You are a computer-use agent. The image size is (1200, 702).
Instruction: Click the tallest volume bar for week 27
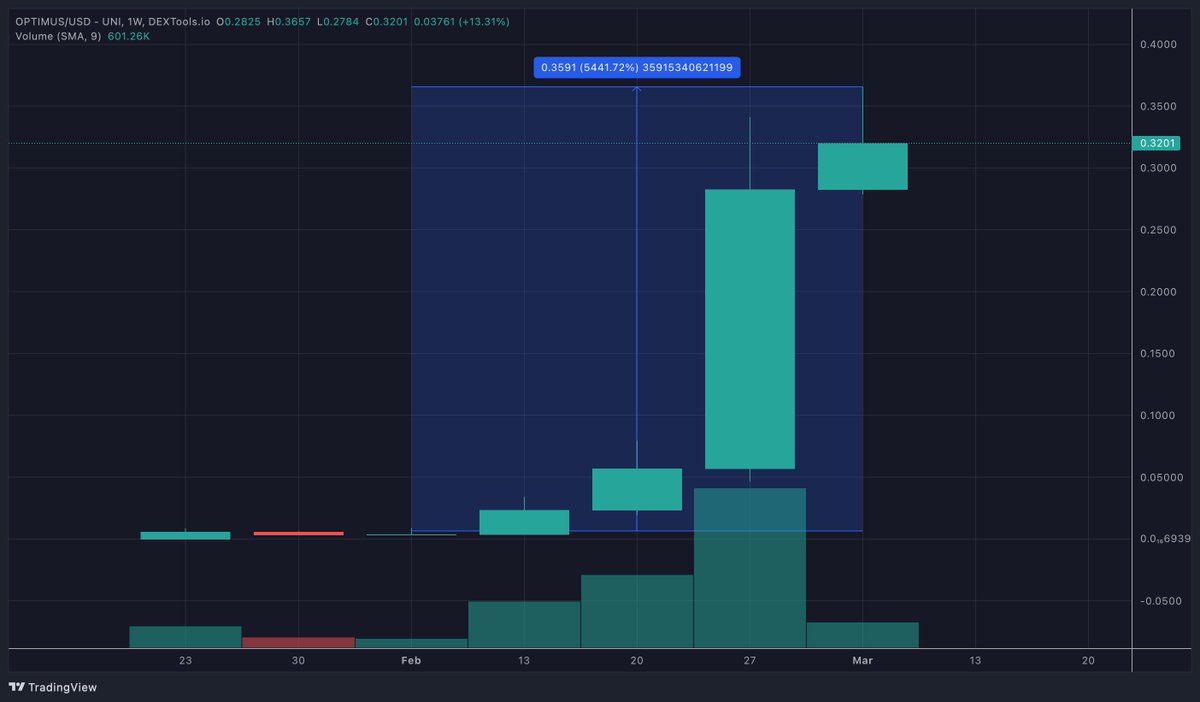click(x=750, y=568)
